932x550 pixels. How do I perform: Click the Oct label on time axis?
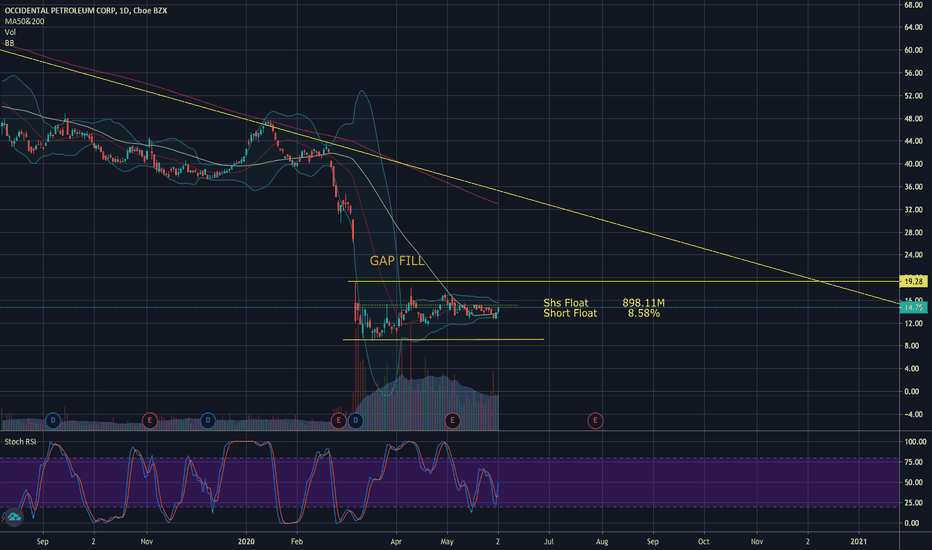[x=704, y=542]
